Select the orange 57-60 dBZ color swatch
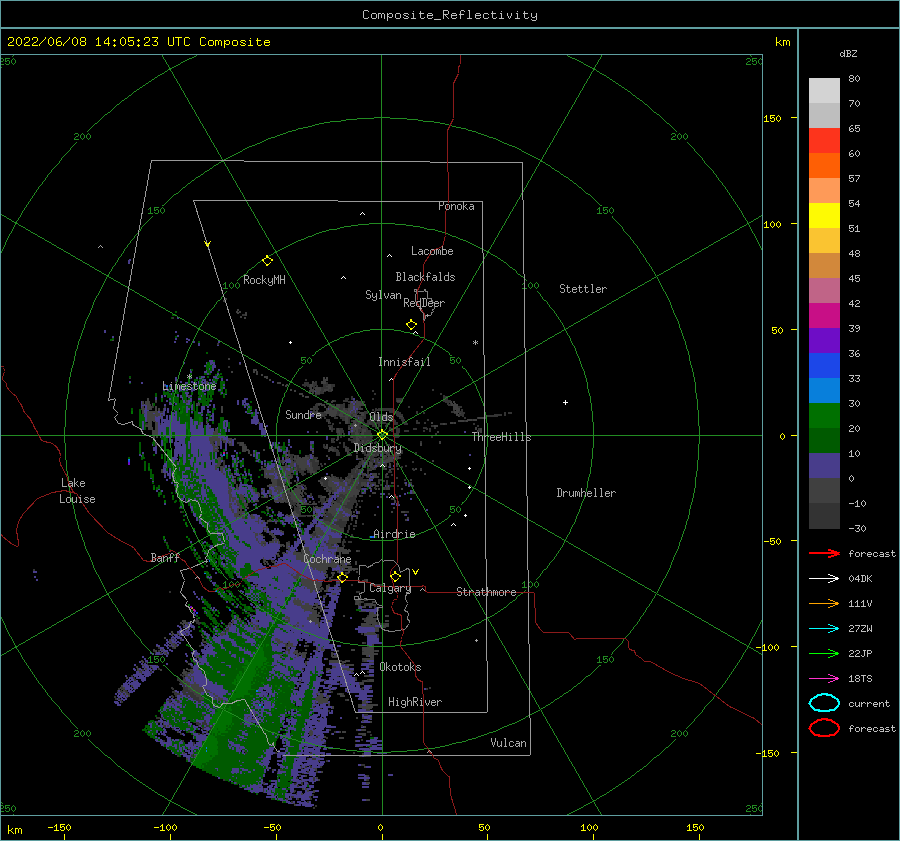 click(x=824, y=165)
